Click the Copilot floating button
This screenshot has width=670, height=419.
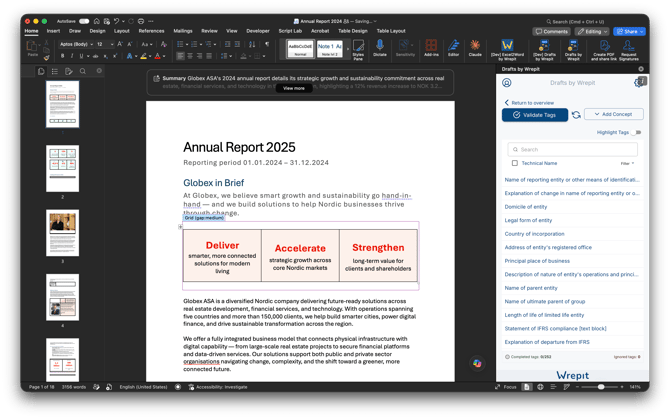coord(477,363)
